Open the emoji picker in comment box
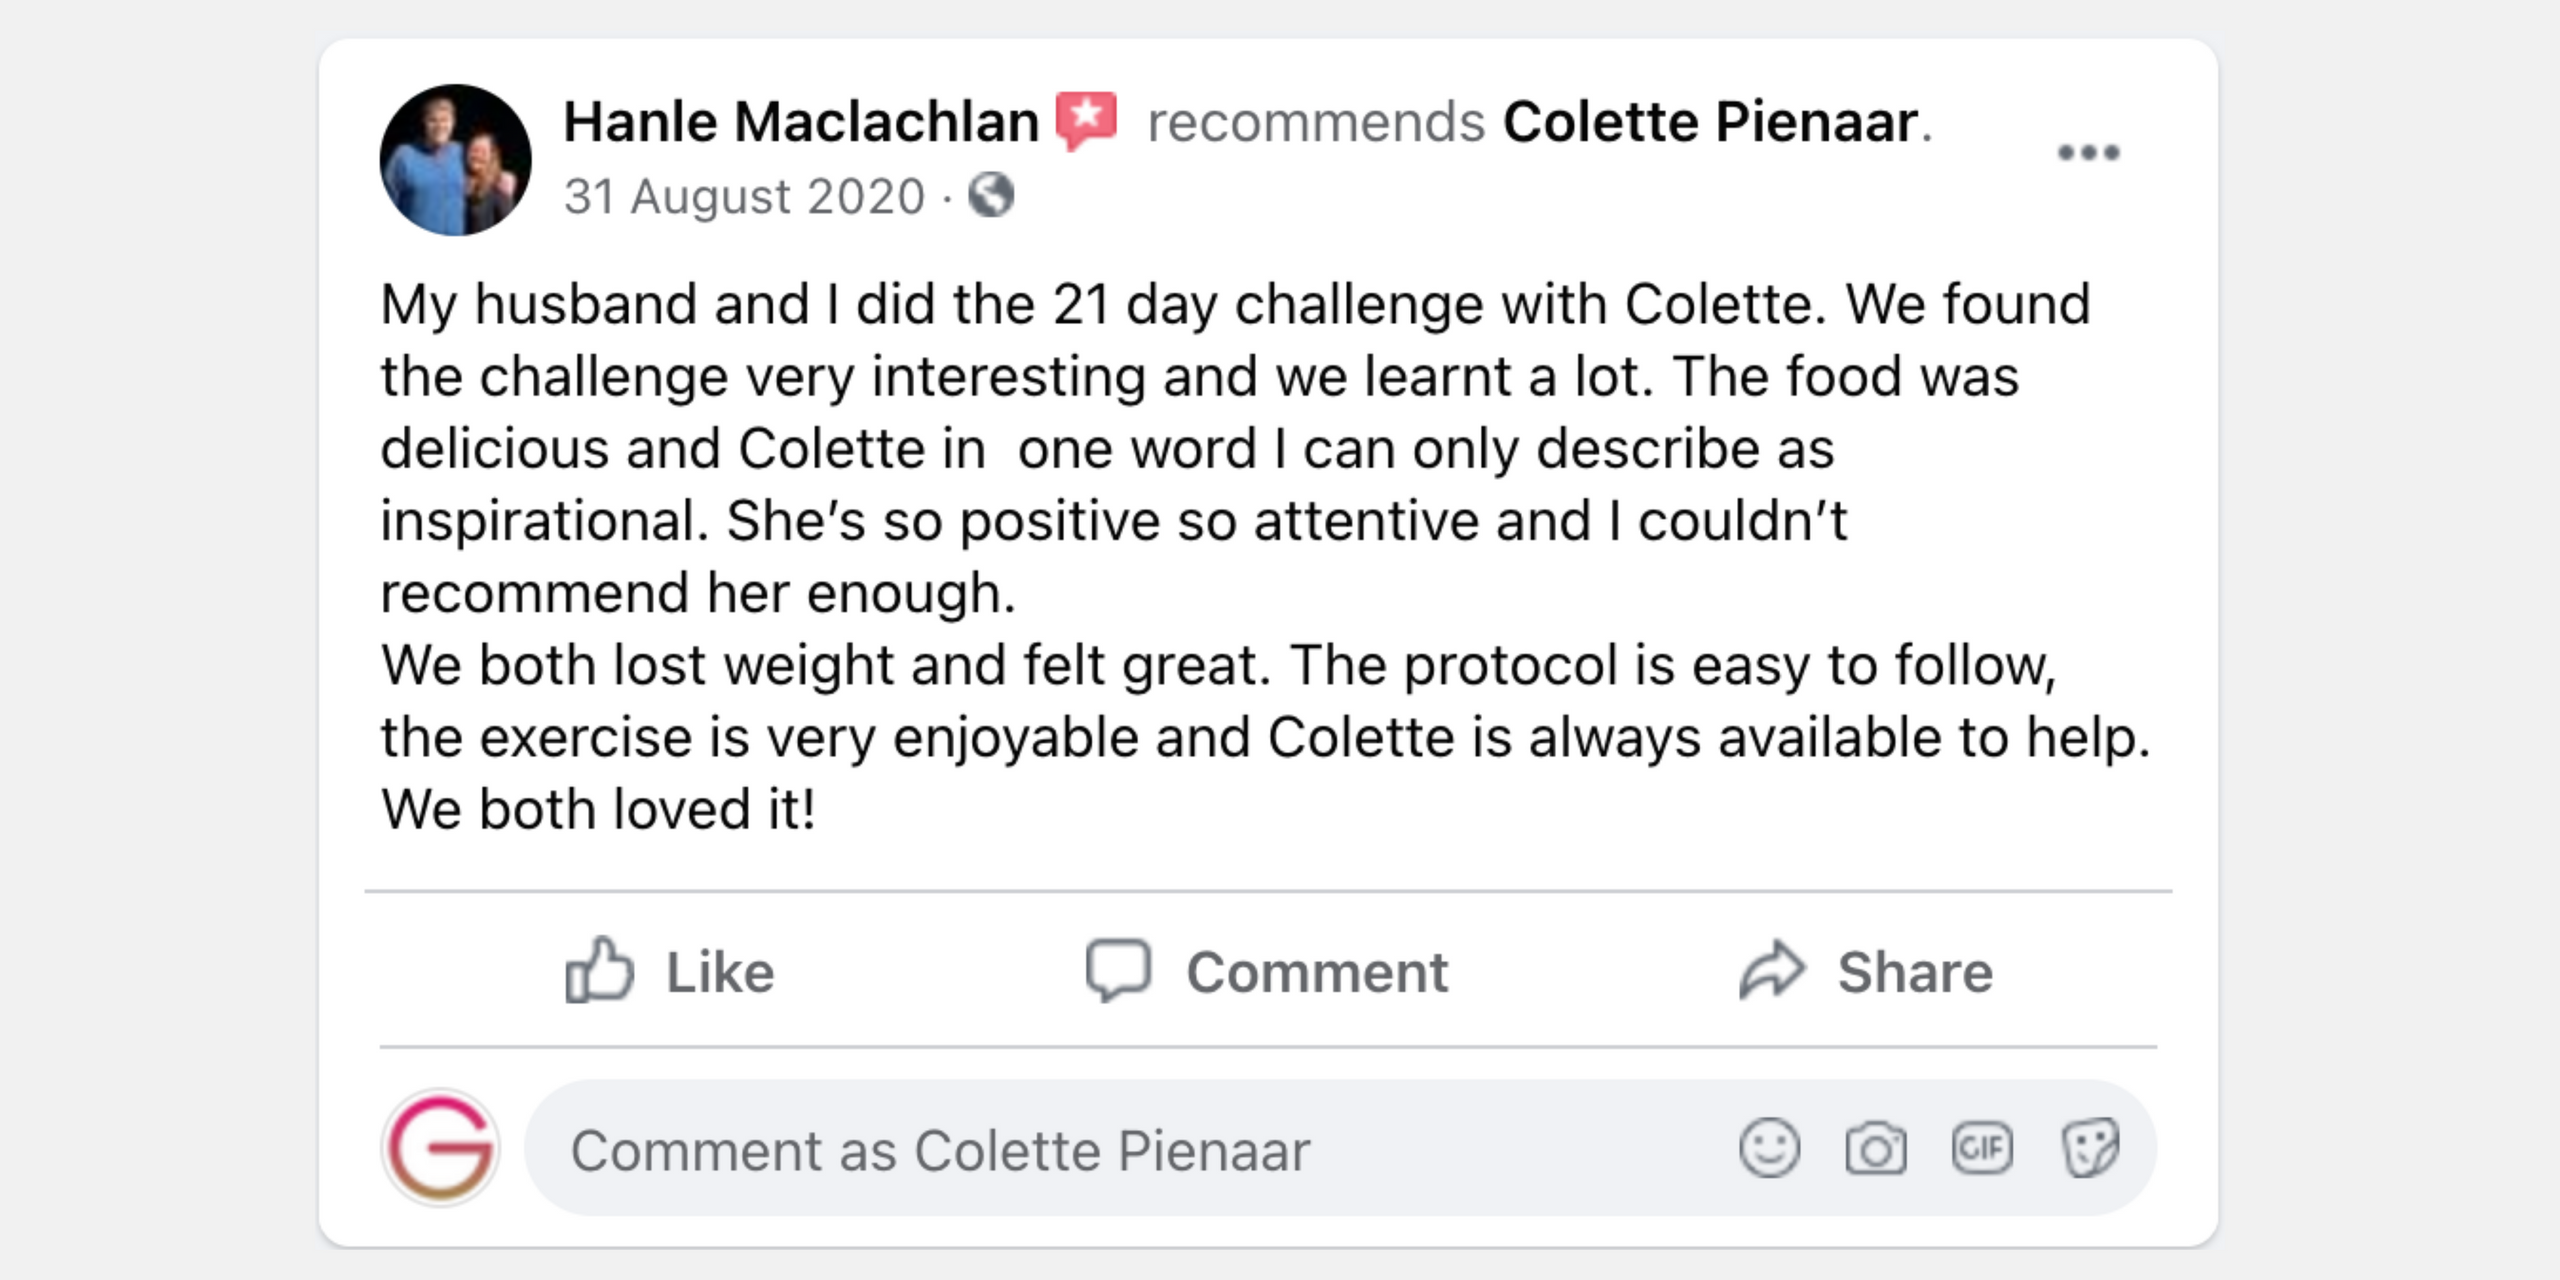The image size is (2560, 1280). (1769, 1148)
